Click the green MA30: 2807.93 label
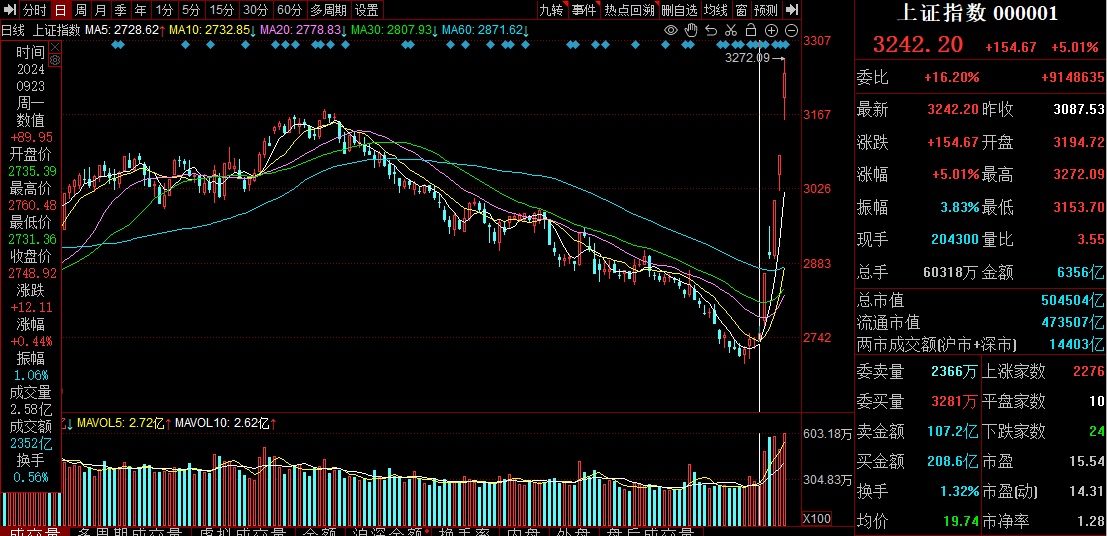The width and height of the screenshot is (1107, 536). pyautogui.click(x=393, y=30)
